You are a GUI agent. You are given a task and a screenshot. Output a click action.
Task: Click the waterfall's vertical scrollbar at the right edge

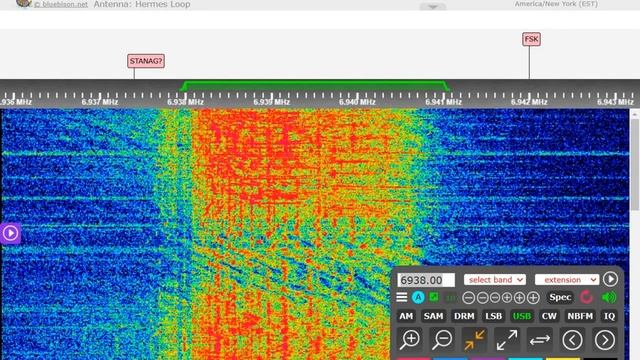tap(635, 163)
